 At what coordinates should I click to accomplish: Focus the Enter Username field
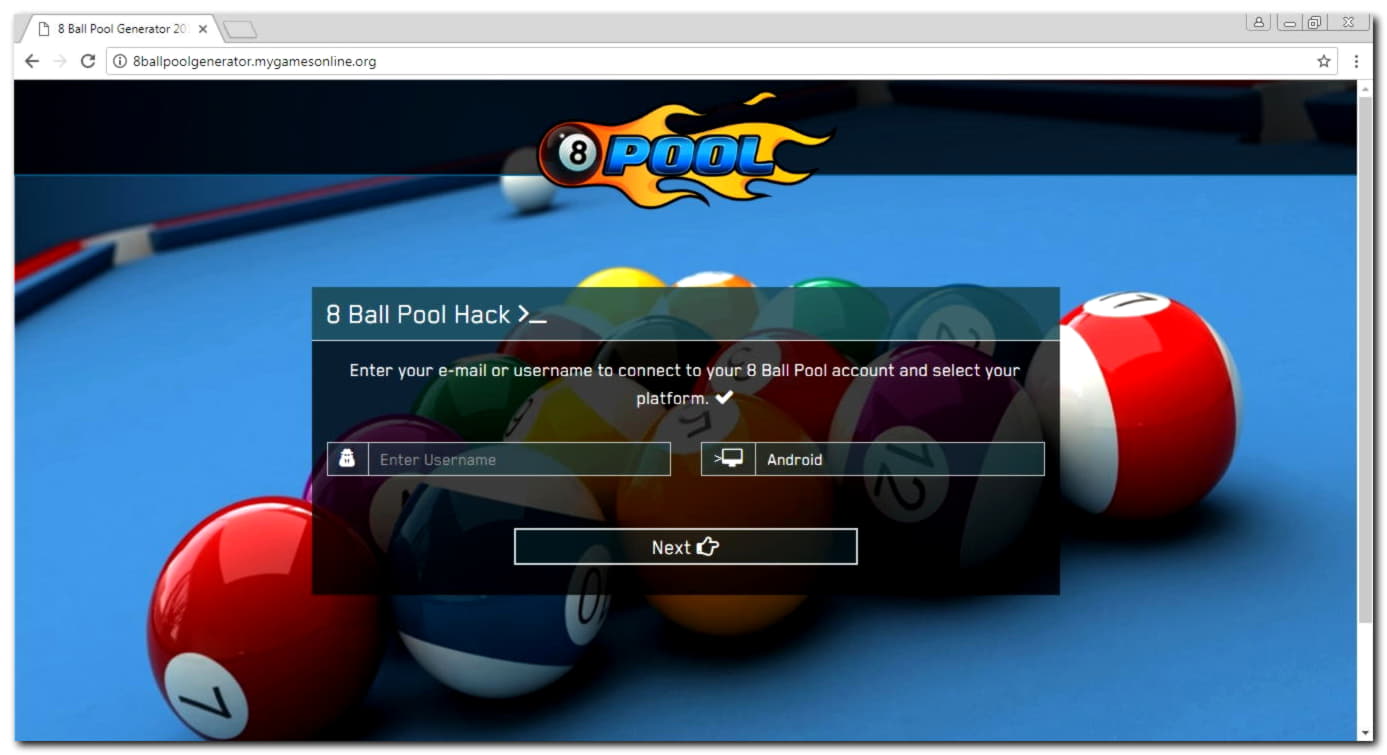tap(519, 459)
